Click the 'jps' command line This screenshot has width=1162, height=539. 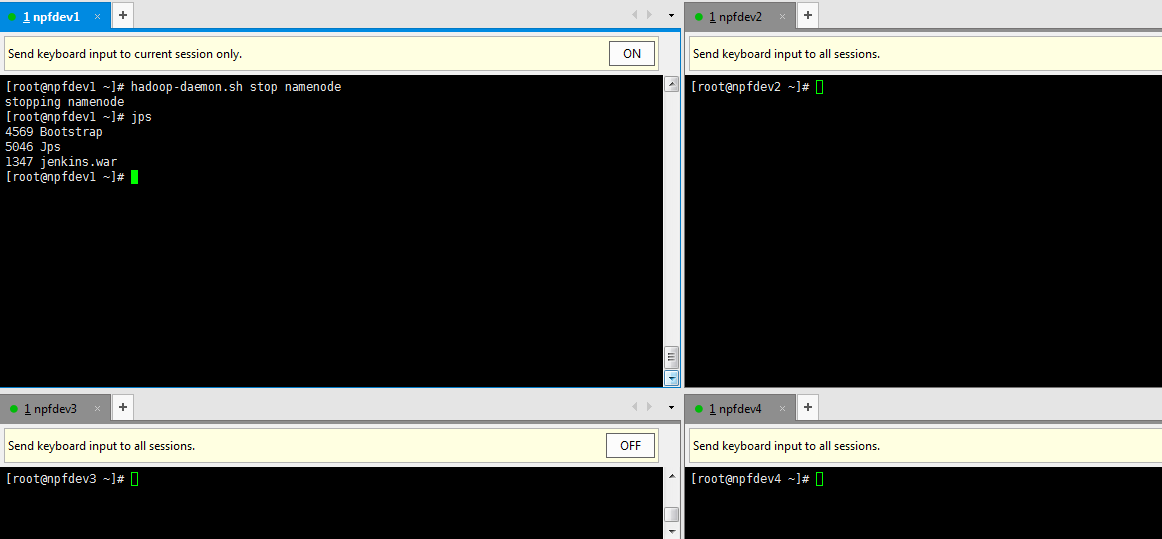click(x=78, y=117)
